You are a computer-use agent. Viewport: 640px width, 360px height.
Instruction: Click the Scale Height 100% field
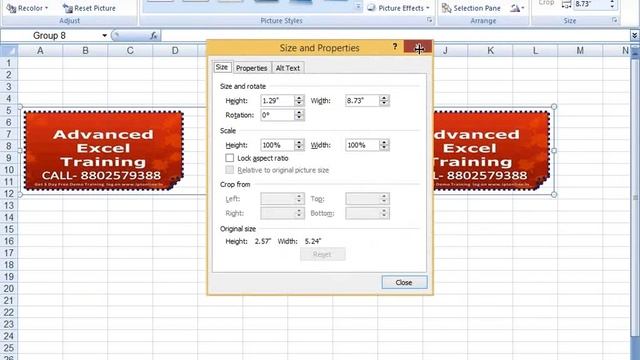[277, 145]
